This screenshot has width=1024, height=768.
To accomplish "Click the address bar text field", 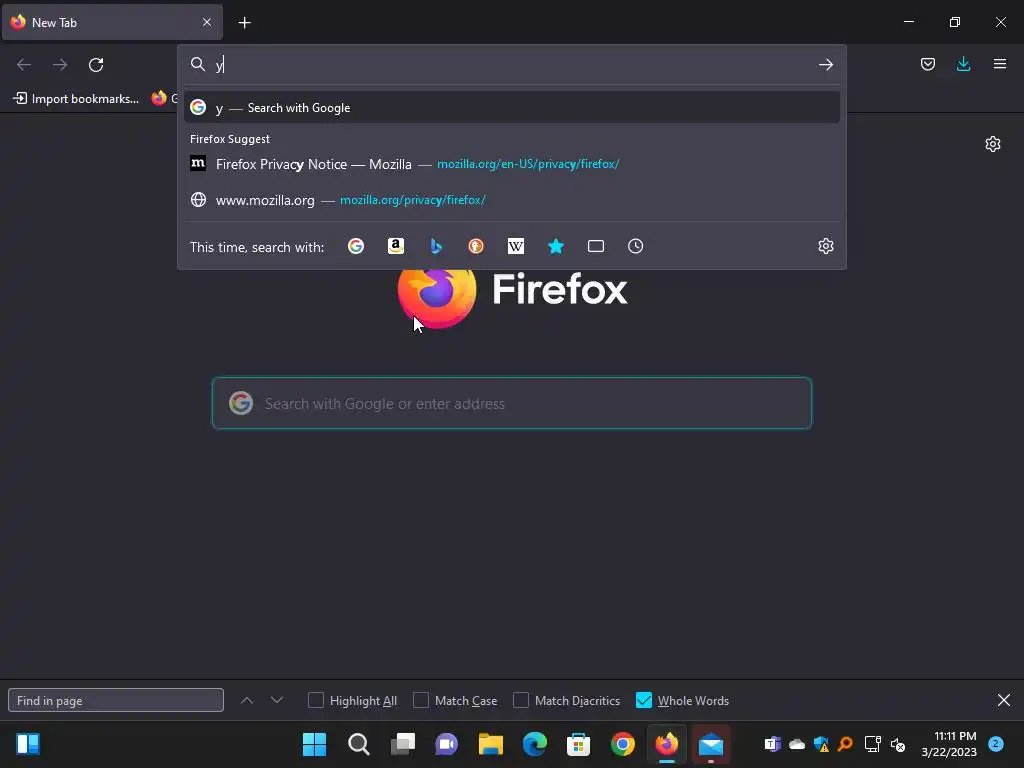I will click(511, 65).
